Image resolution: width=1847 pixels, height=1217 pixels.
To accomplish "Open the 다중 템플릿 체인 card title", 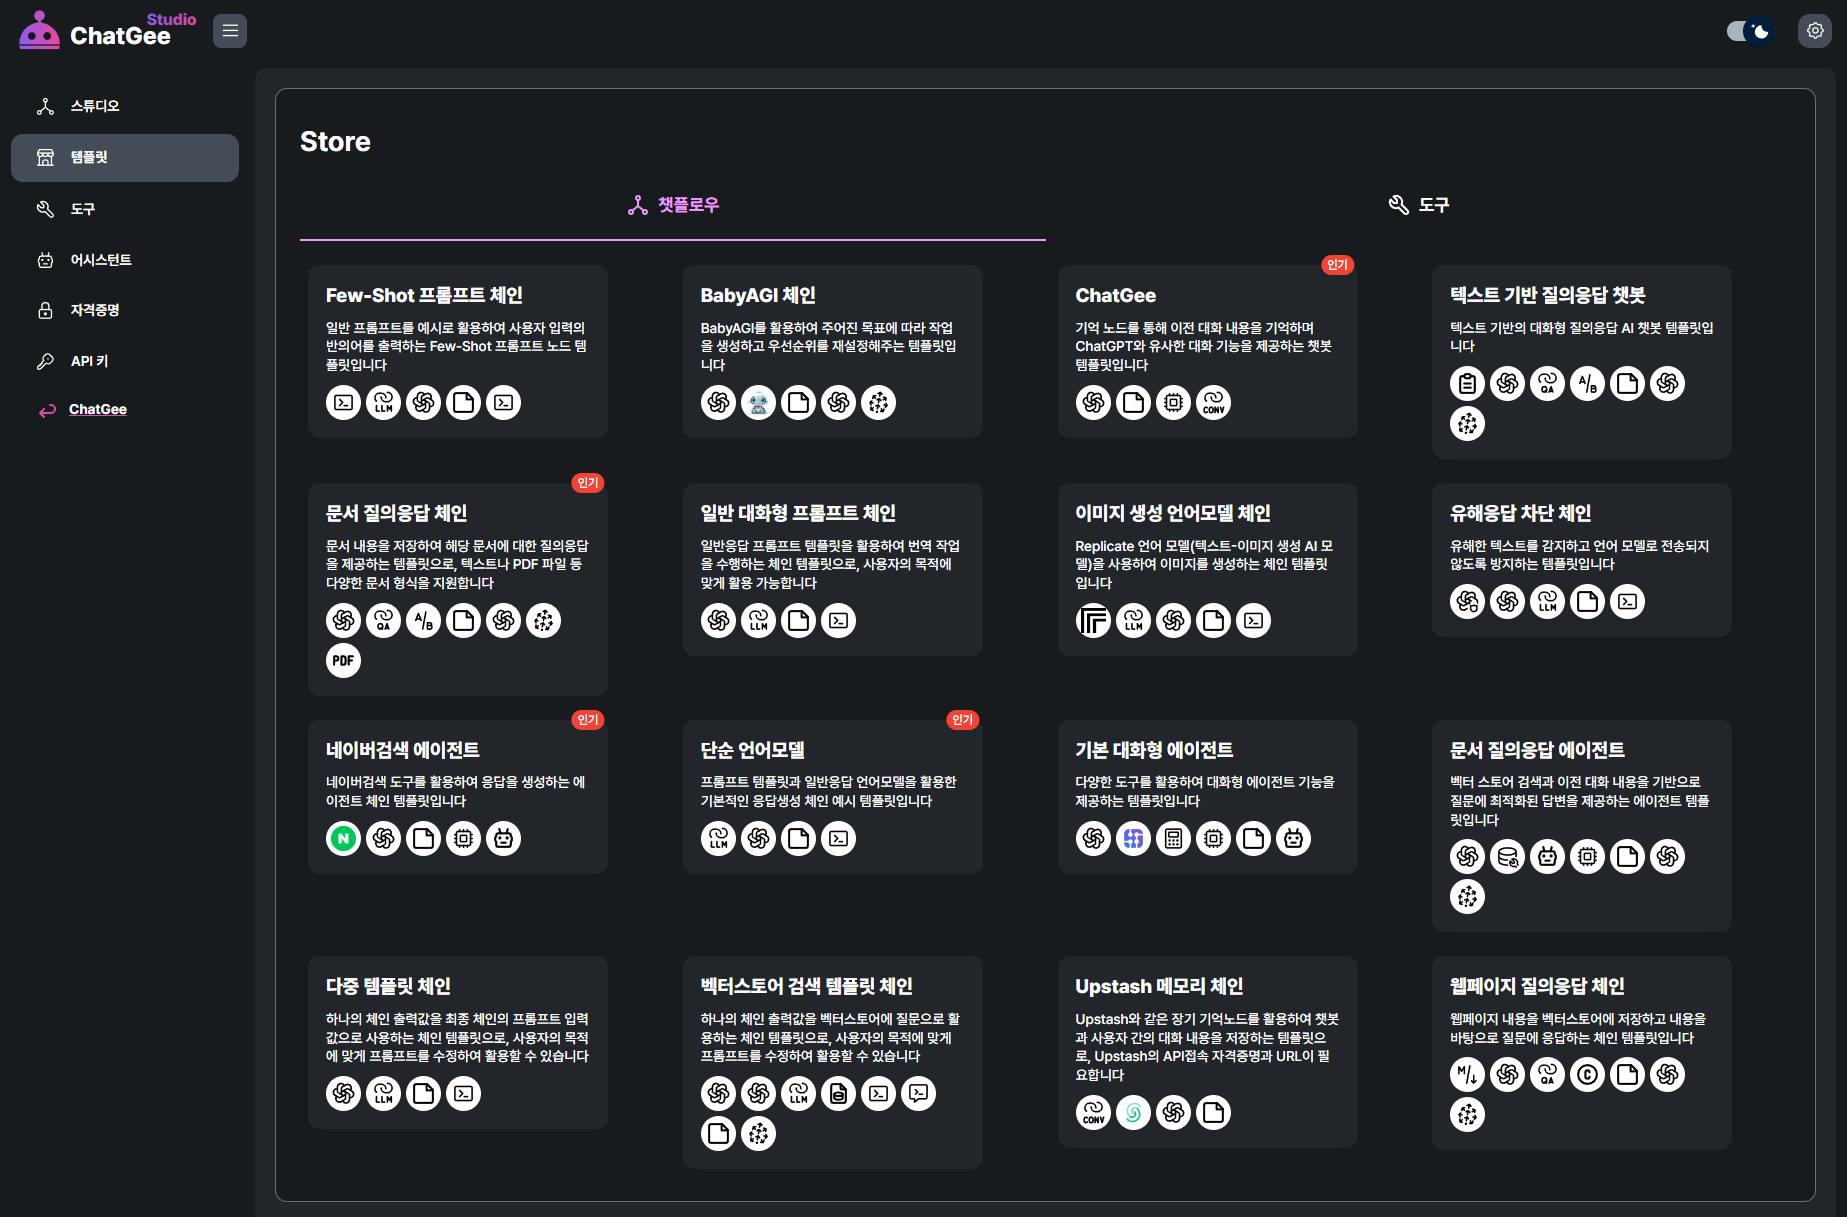I will [388, 986].
